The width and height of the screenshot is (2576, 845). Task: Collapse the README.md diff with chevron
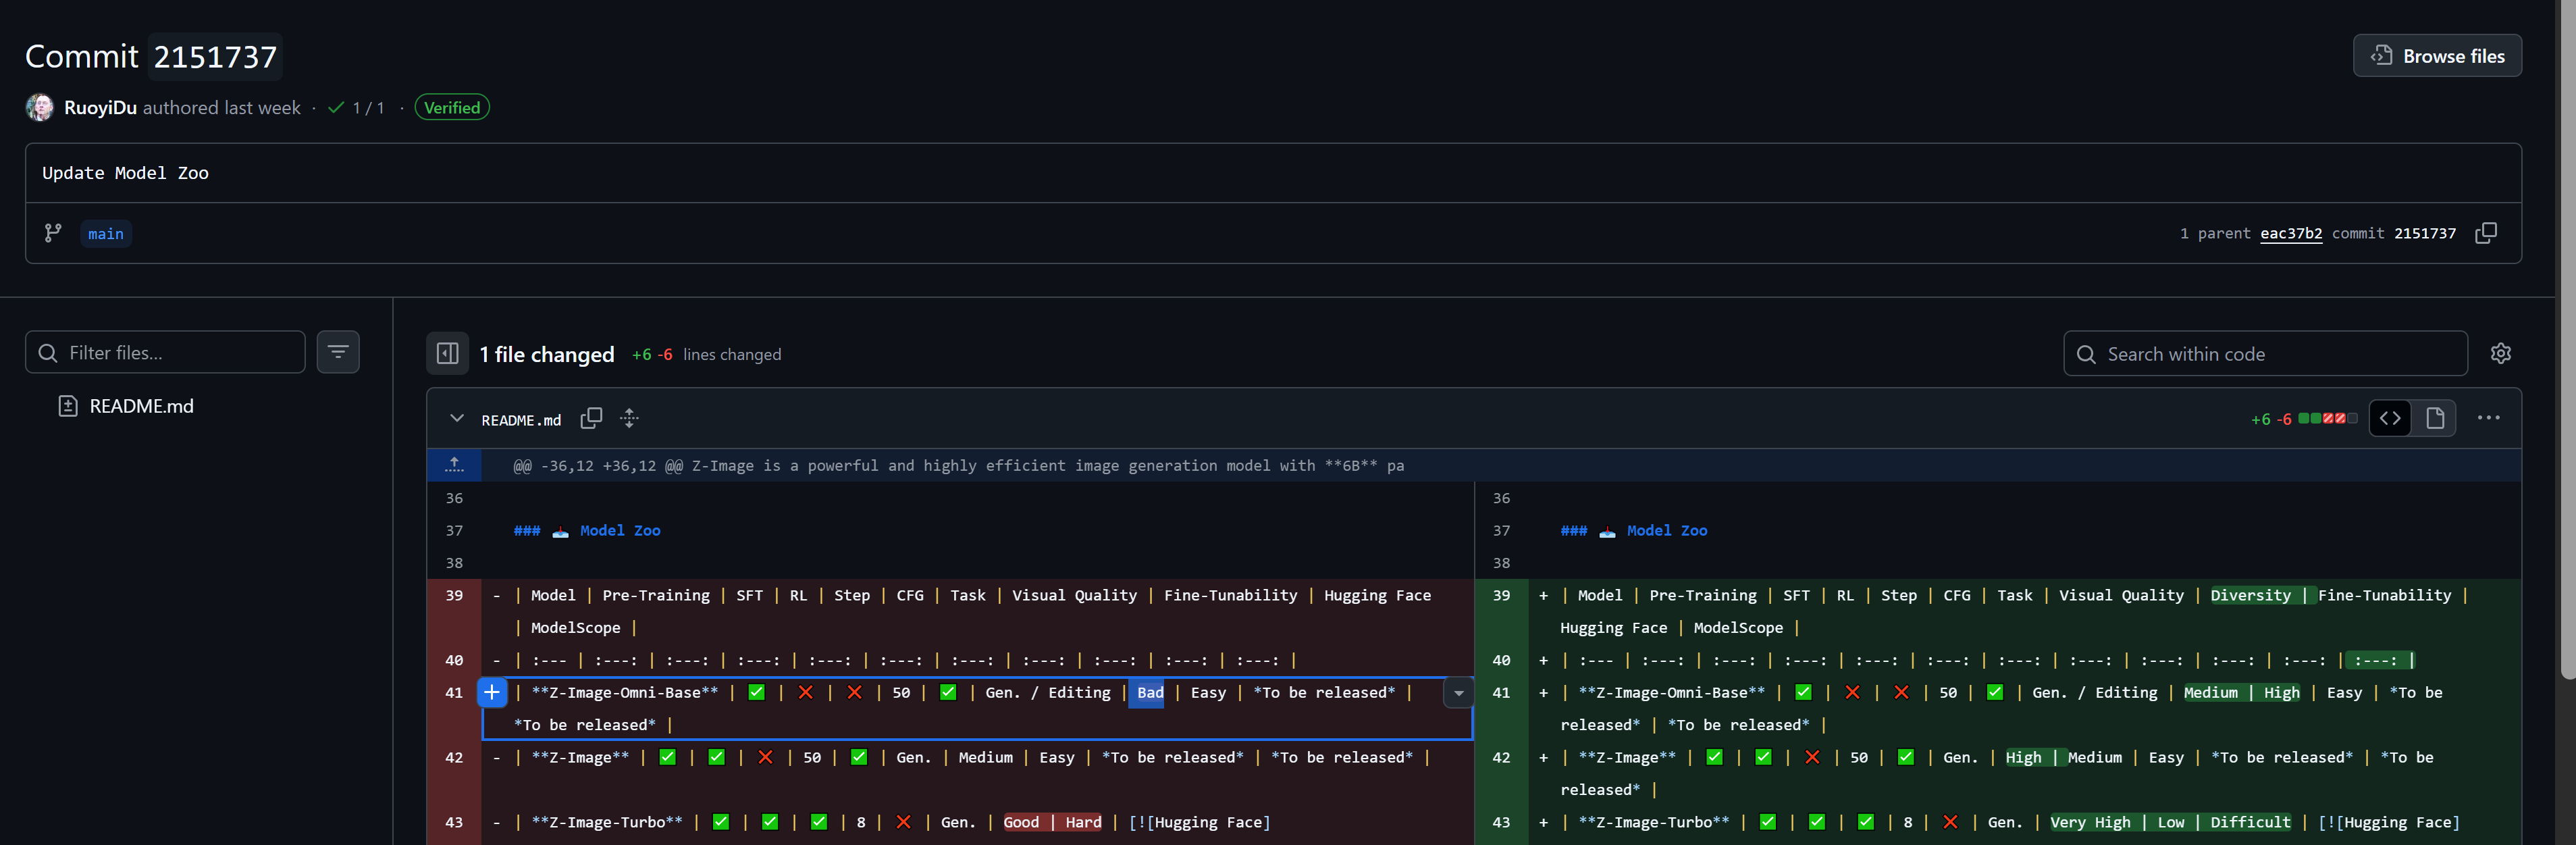click(457, 419)
